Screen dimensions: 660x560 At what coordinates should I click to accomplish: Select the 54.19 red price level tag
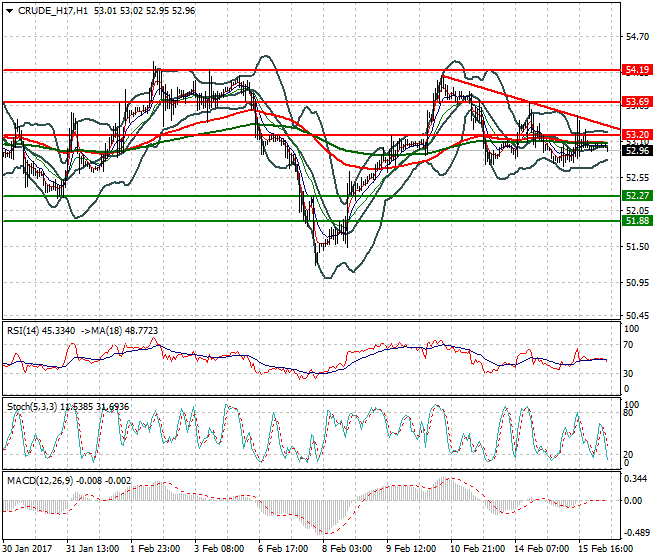[637, 70]
